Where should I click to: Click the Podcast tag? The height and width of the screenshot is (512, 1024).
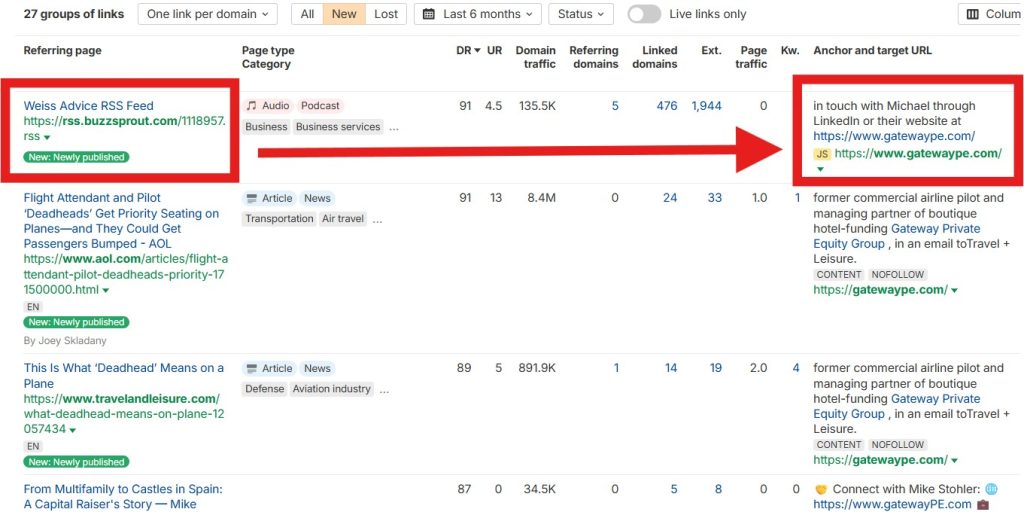[320, 106]
